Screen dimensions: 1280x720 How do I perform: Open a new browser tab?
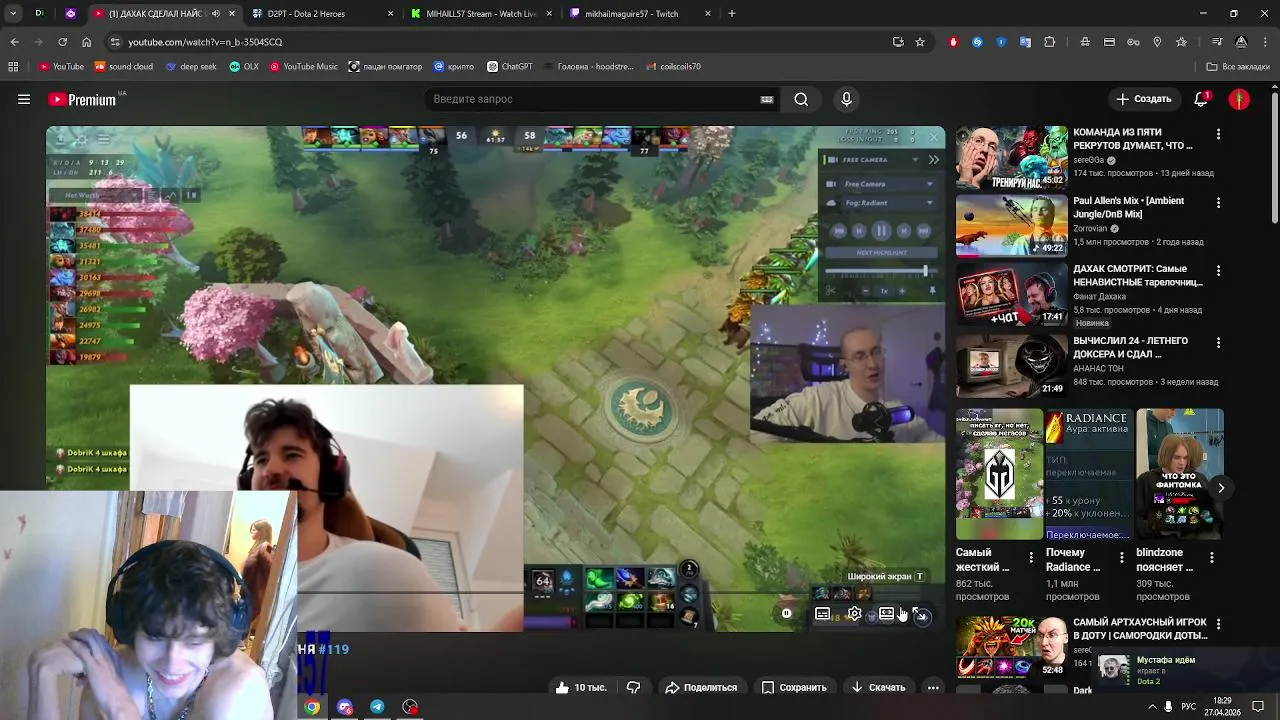pos(732,14)
